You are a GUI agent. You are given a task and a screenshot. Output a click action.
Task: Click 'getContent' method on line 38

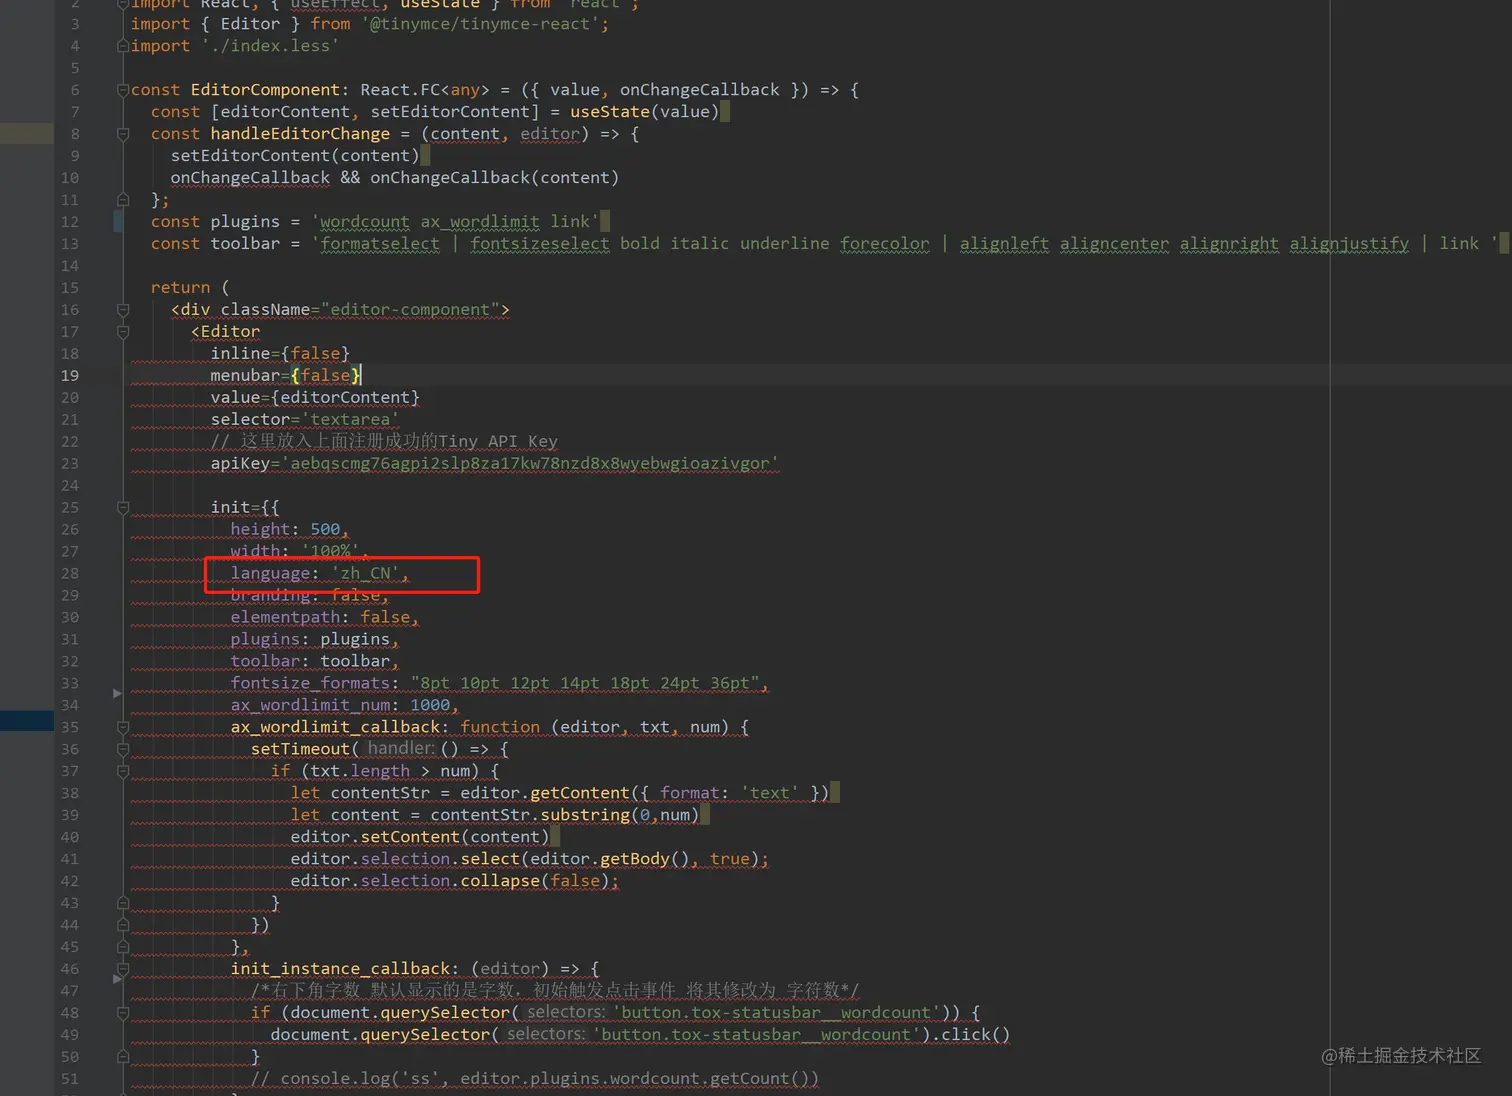580,793
